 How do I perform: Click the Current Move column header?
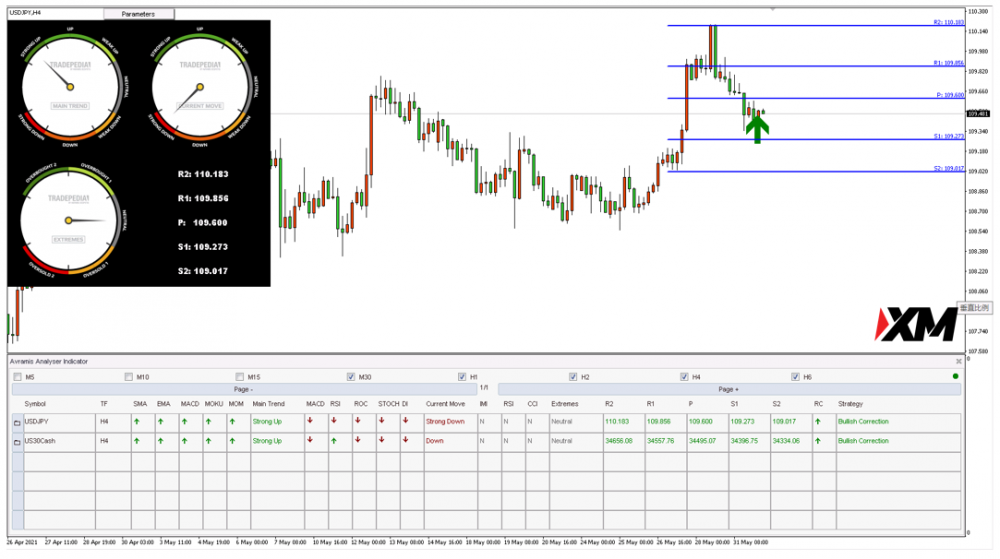445,404
